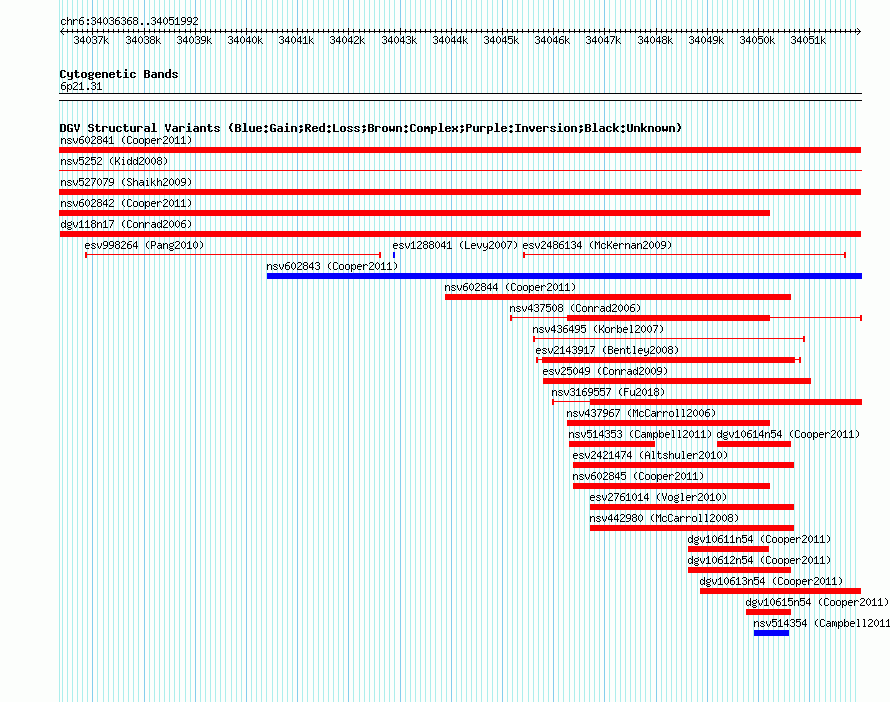Select the nsv514354 (Campbell2011) label
Screen dimensions: 890x702
pos(821,623)
